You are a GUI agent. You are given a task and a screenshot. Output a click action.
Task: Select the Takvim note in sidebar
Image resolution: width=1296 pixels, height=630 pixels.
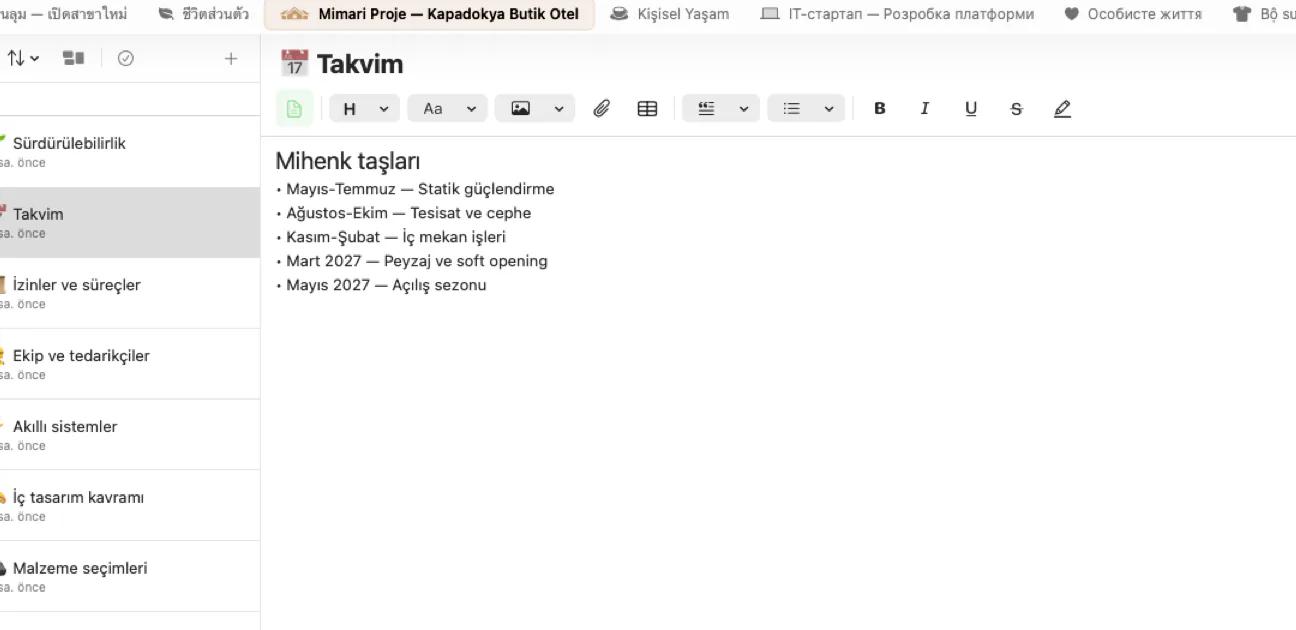(x=130, y=223)
